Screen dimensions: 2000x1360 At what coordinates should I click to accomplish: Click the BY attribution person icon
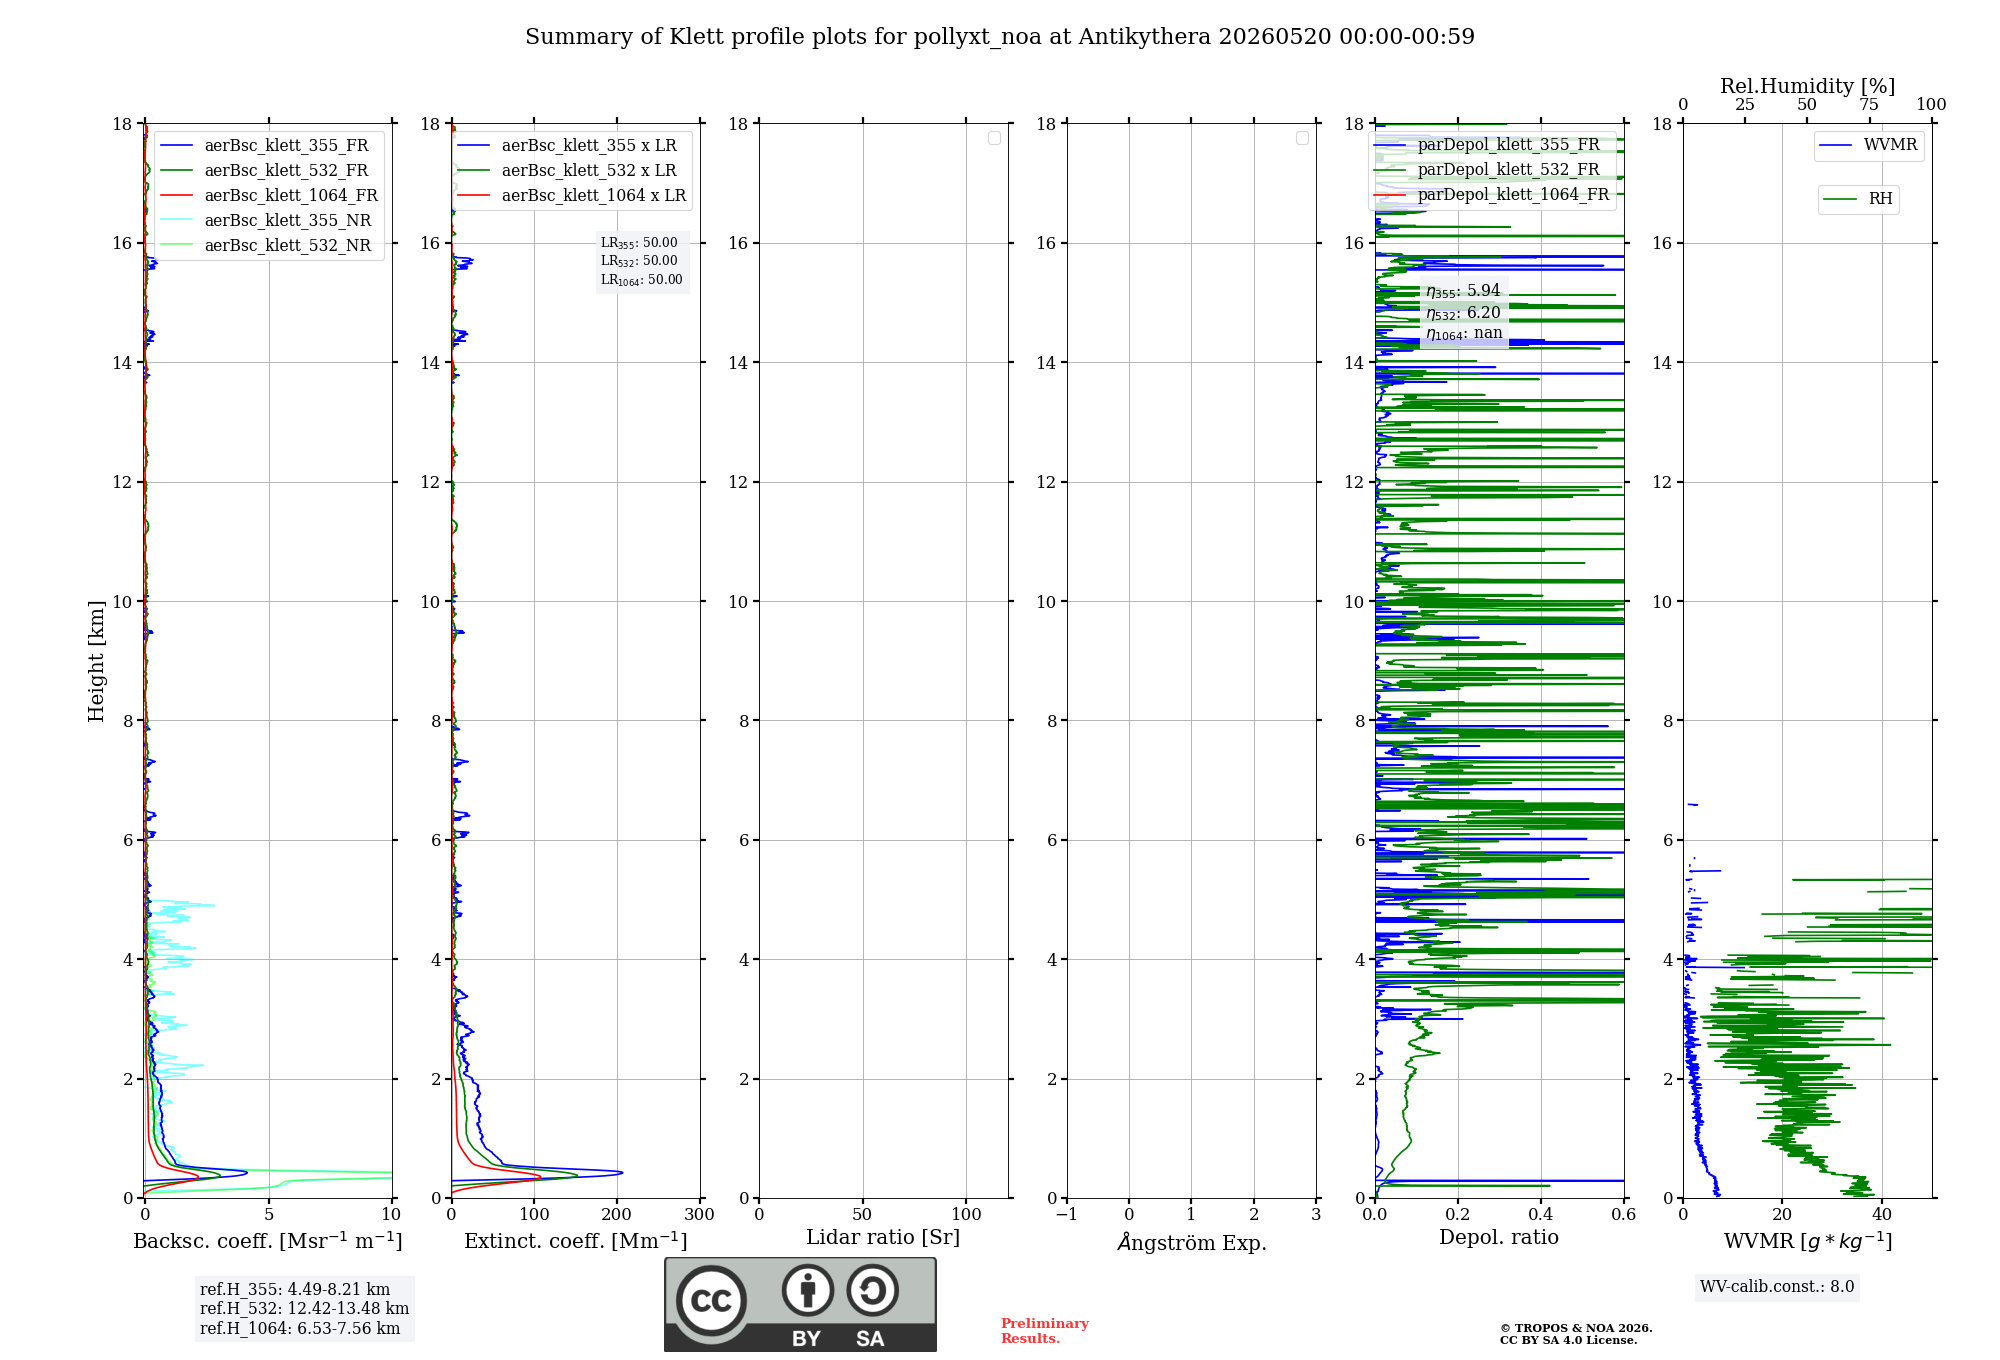pos(808,1290)
